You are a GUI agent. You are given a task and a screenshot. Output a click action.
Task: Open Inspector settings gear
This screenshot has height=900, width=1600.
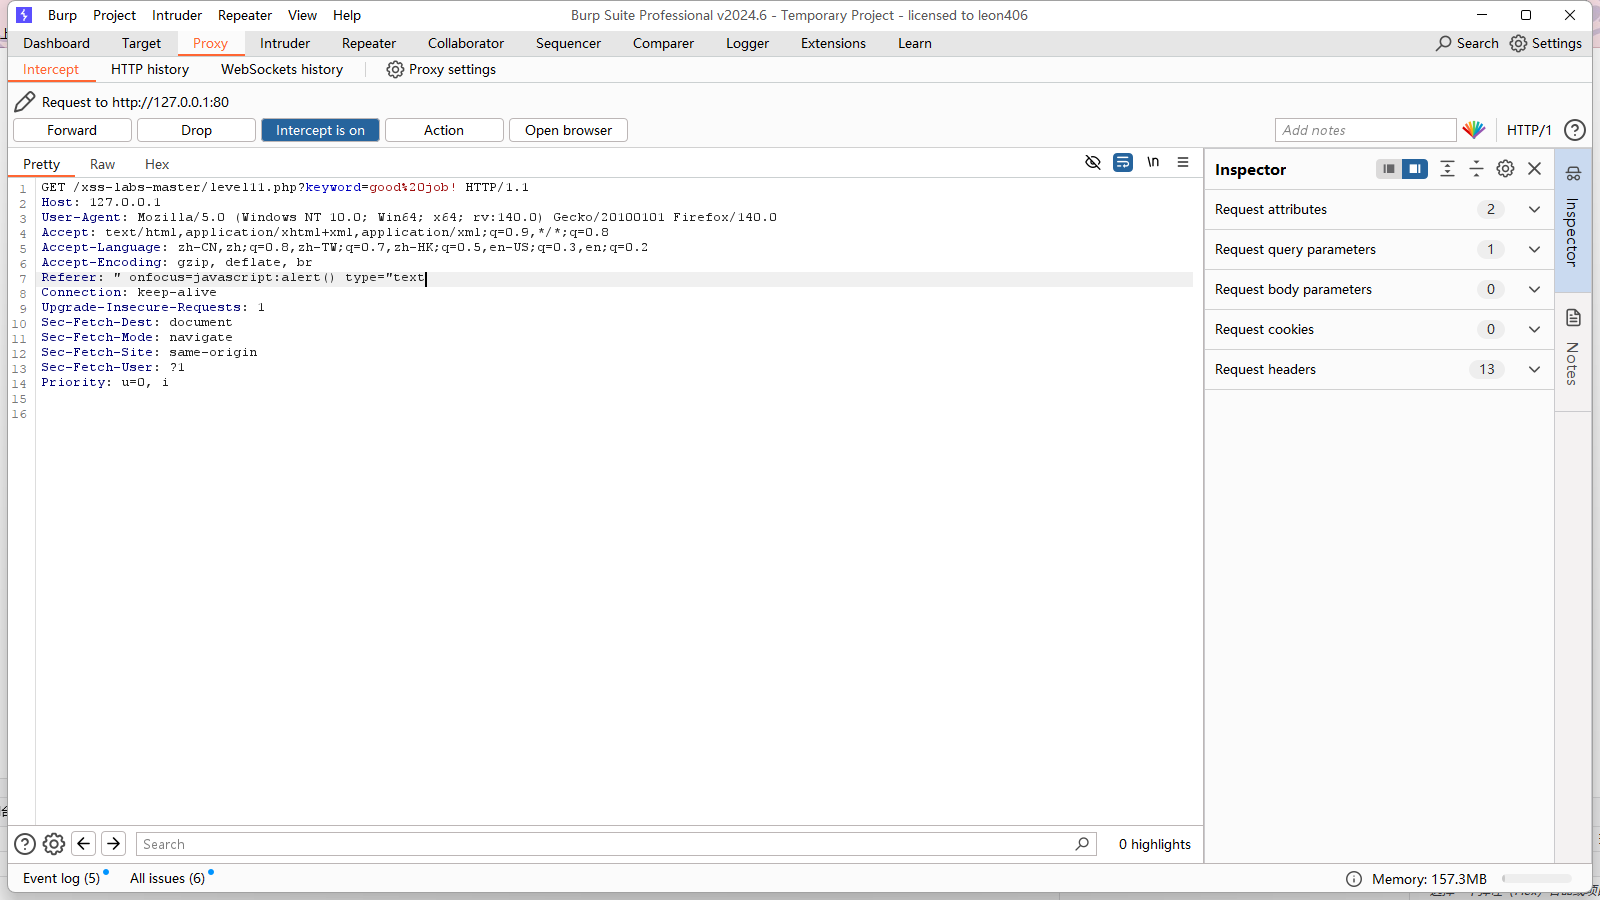[x=1505, y=169]
